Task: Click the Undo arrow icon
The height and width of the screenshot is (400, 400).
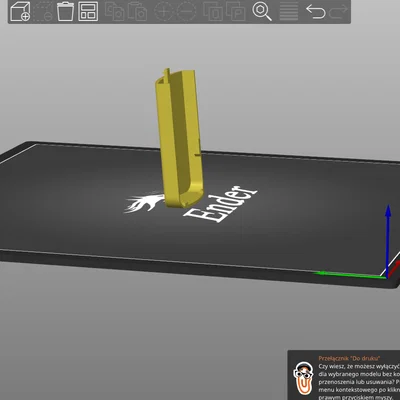Action: pos(316,11)
